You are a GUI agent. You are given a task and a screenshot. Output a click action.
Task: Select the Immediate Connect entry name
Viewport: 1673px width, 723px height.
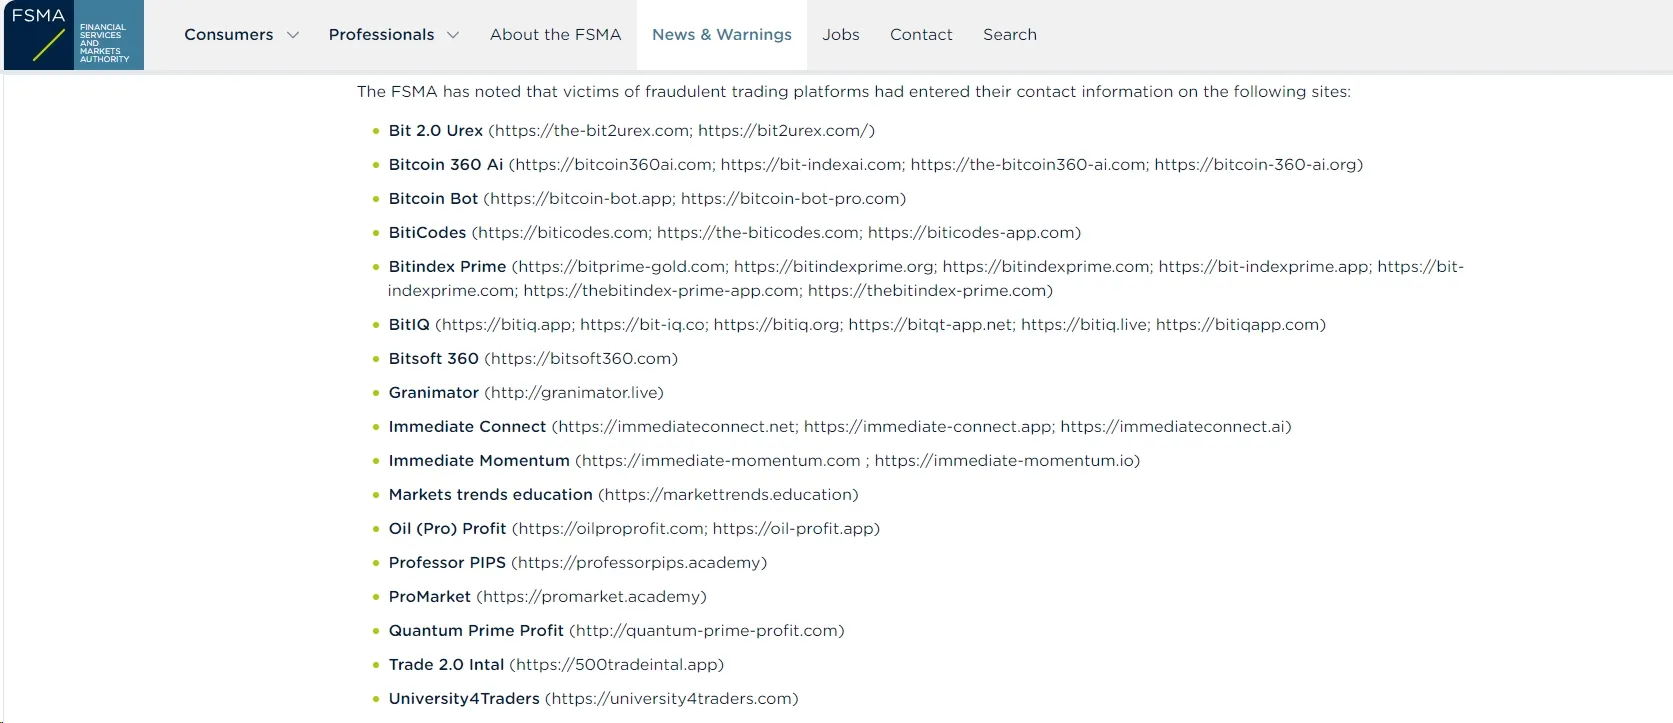[x=467, y=427]
